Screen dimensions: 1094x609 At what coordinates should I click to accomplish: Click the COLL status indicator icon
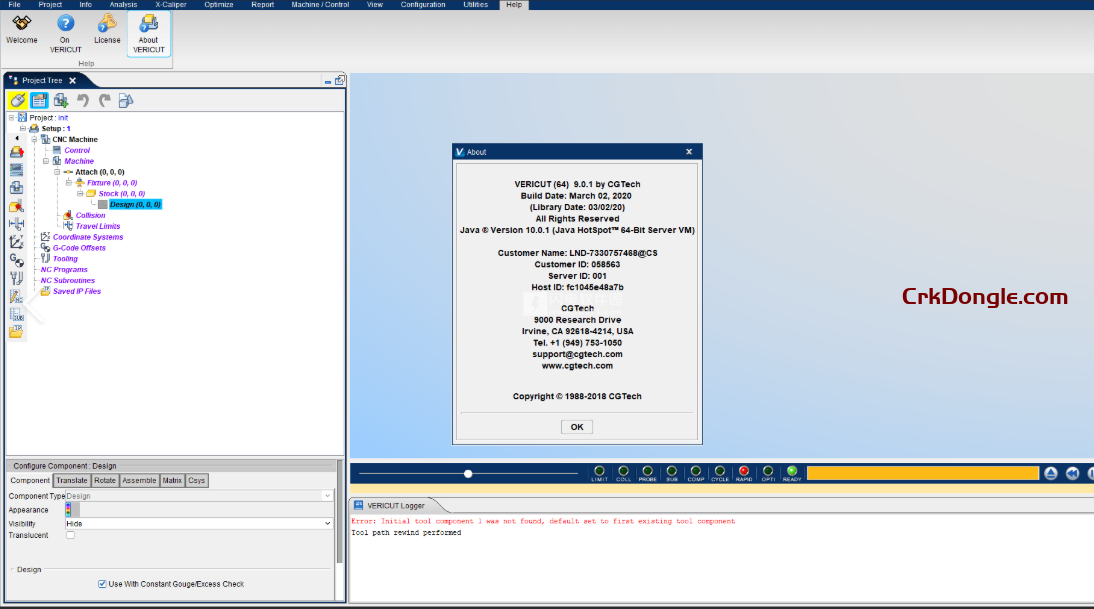623,471
